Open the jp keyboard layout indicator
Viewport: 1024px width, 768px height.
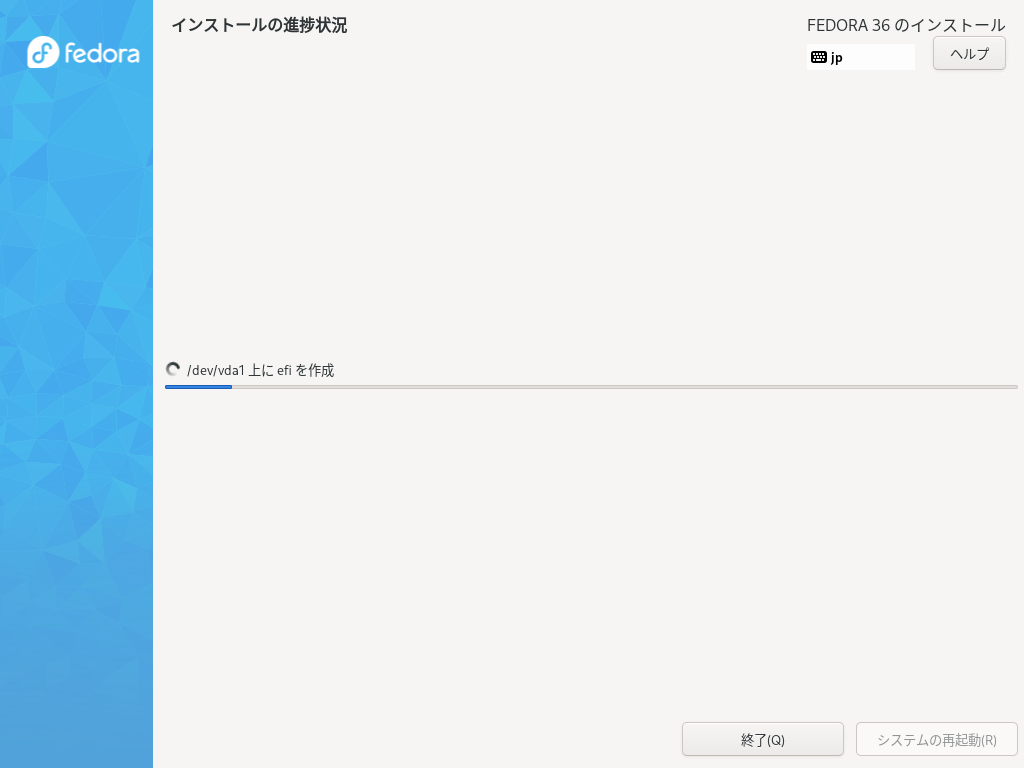861,57
